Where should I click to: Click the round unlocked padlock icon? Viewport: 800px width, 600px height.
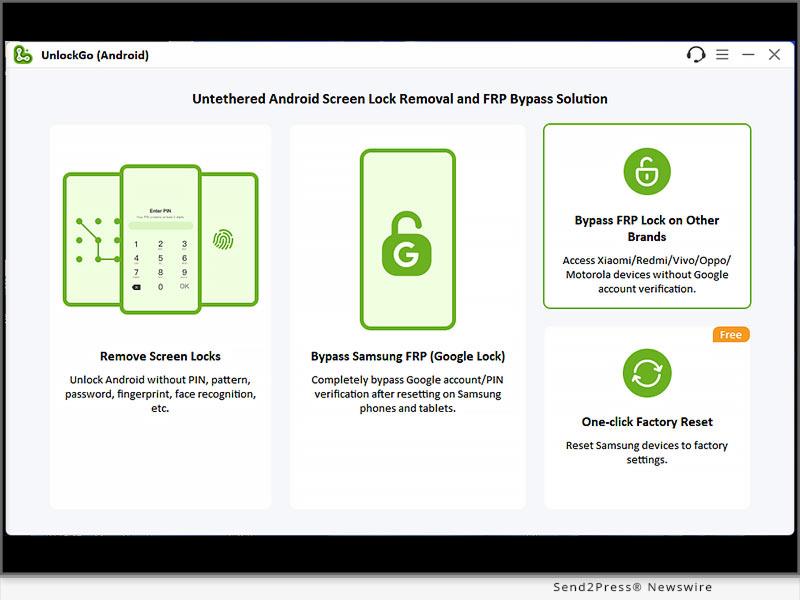click(647, 171)
